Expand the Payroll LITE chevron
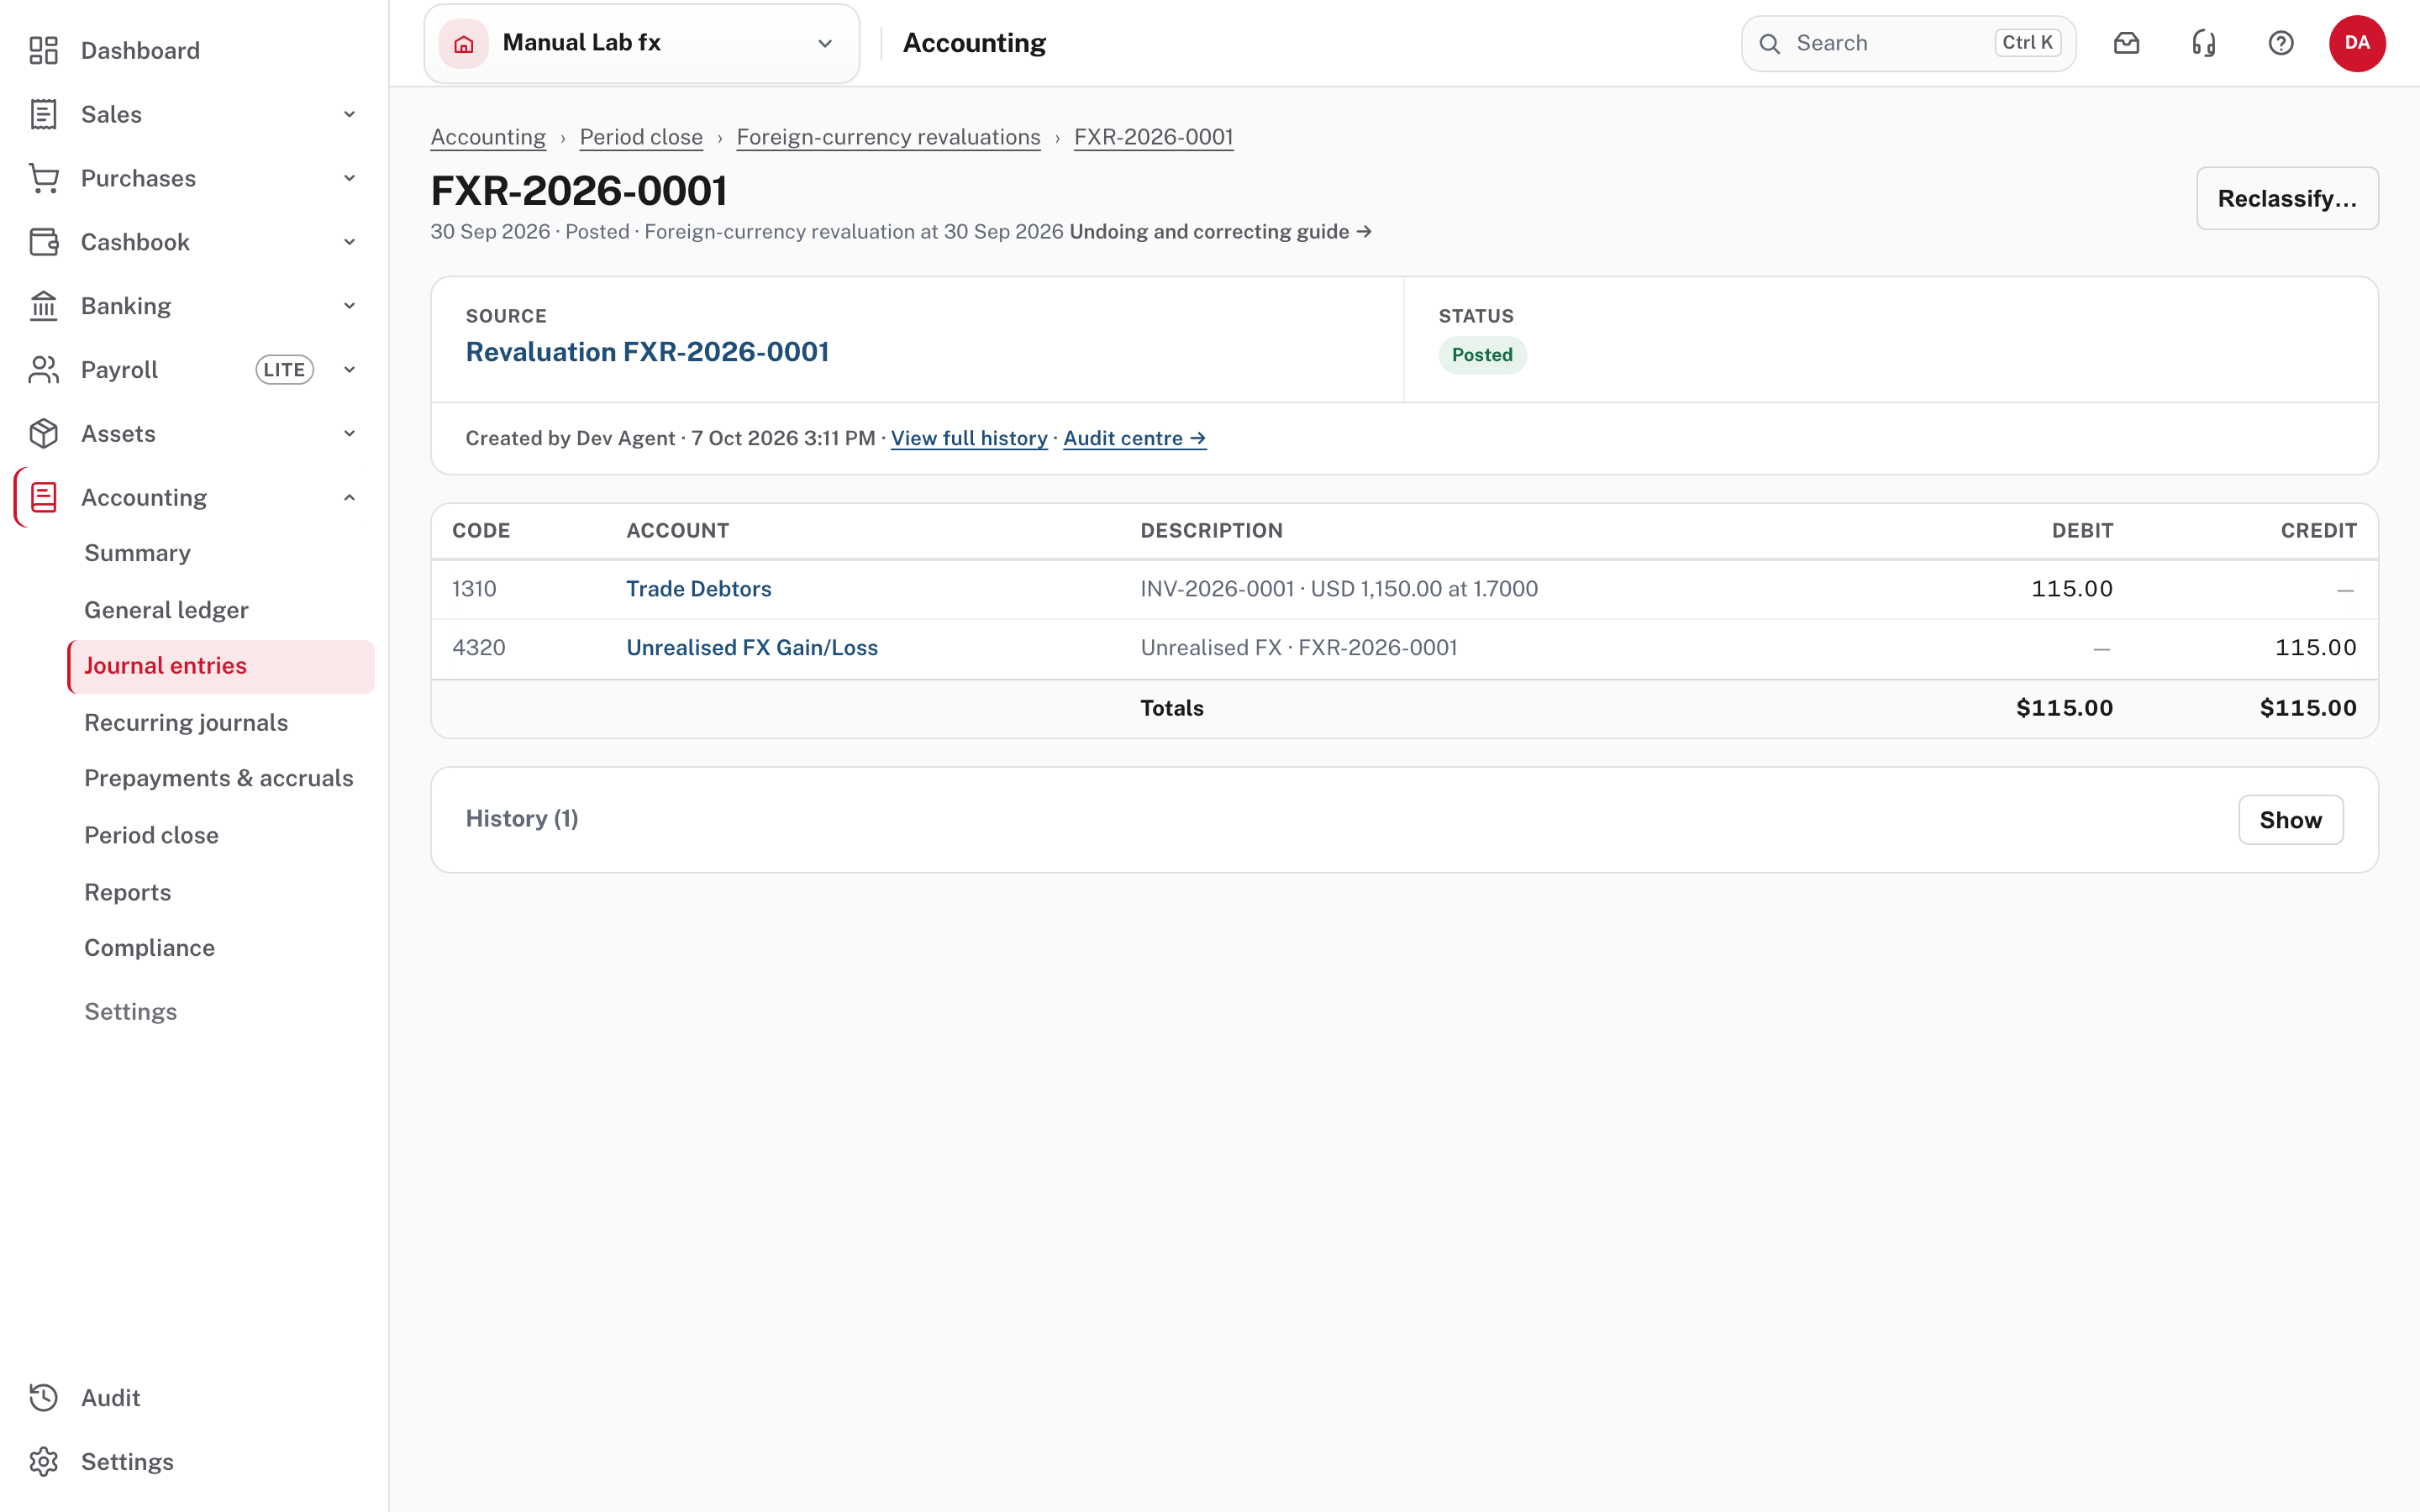 pyautogui.click(x=349, y=370)
